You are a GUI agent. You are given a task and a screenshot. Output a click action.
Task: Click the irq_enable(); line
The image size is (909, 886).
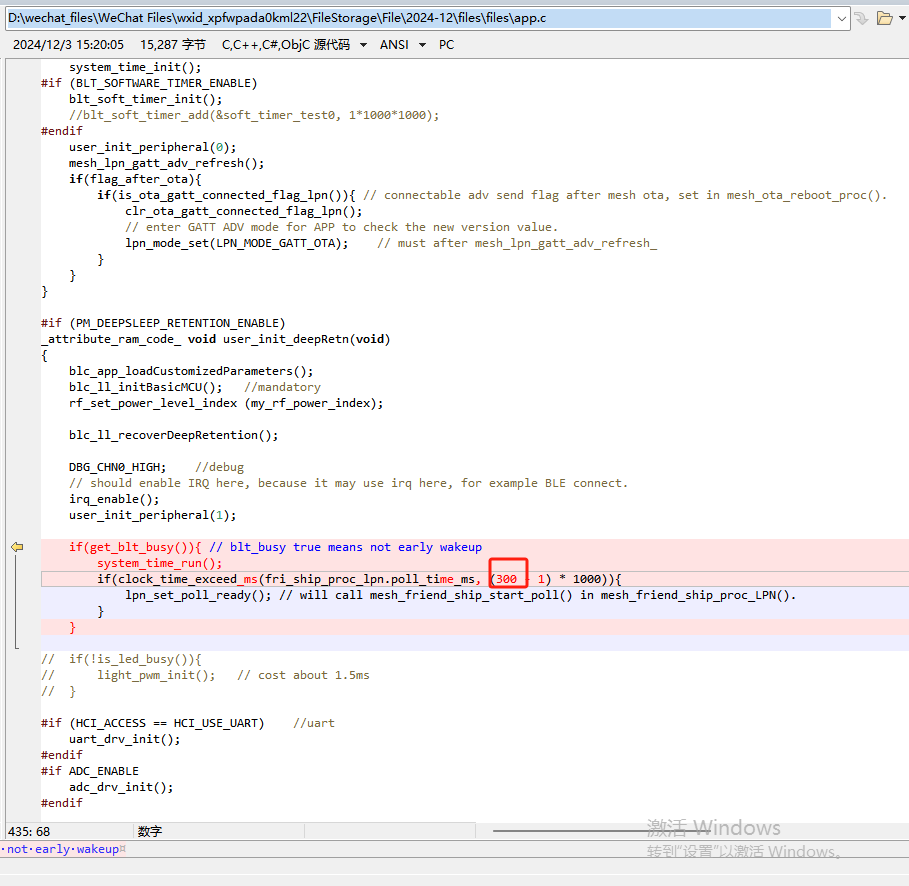pyautogui.click(x=114, y=499)
